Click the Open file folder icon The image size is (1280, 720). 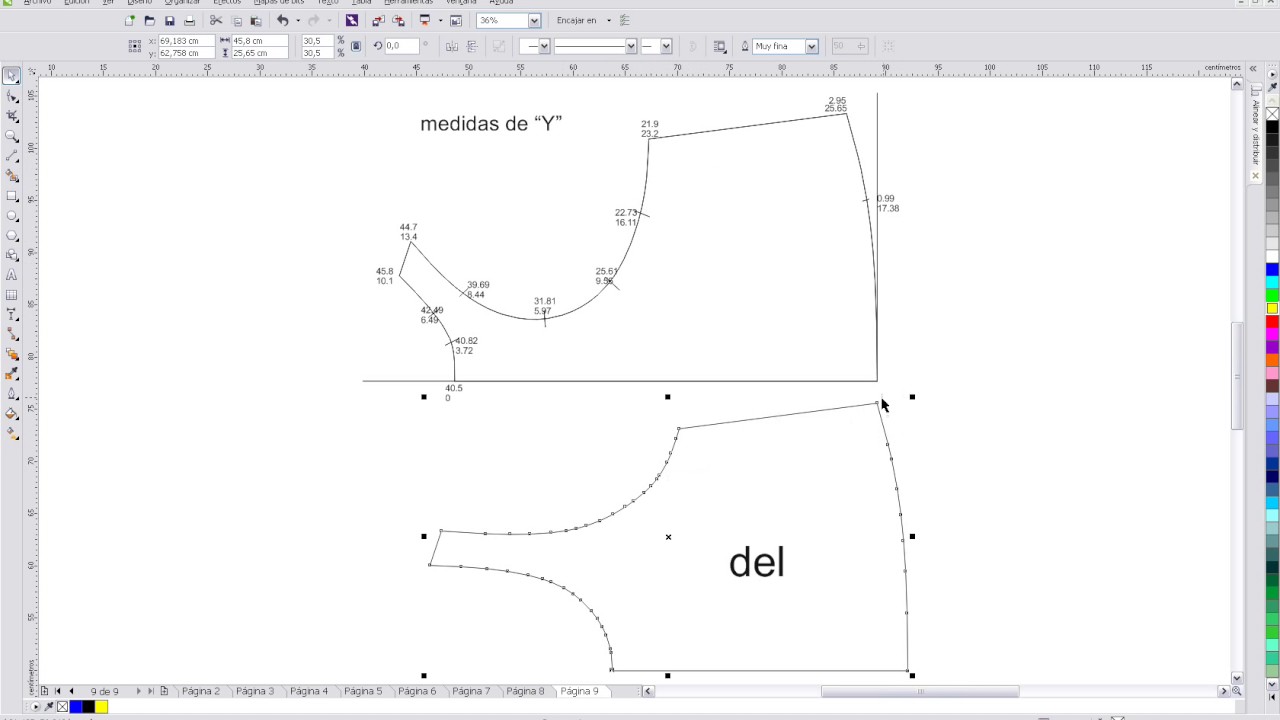[x=150, y=21]
